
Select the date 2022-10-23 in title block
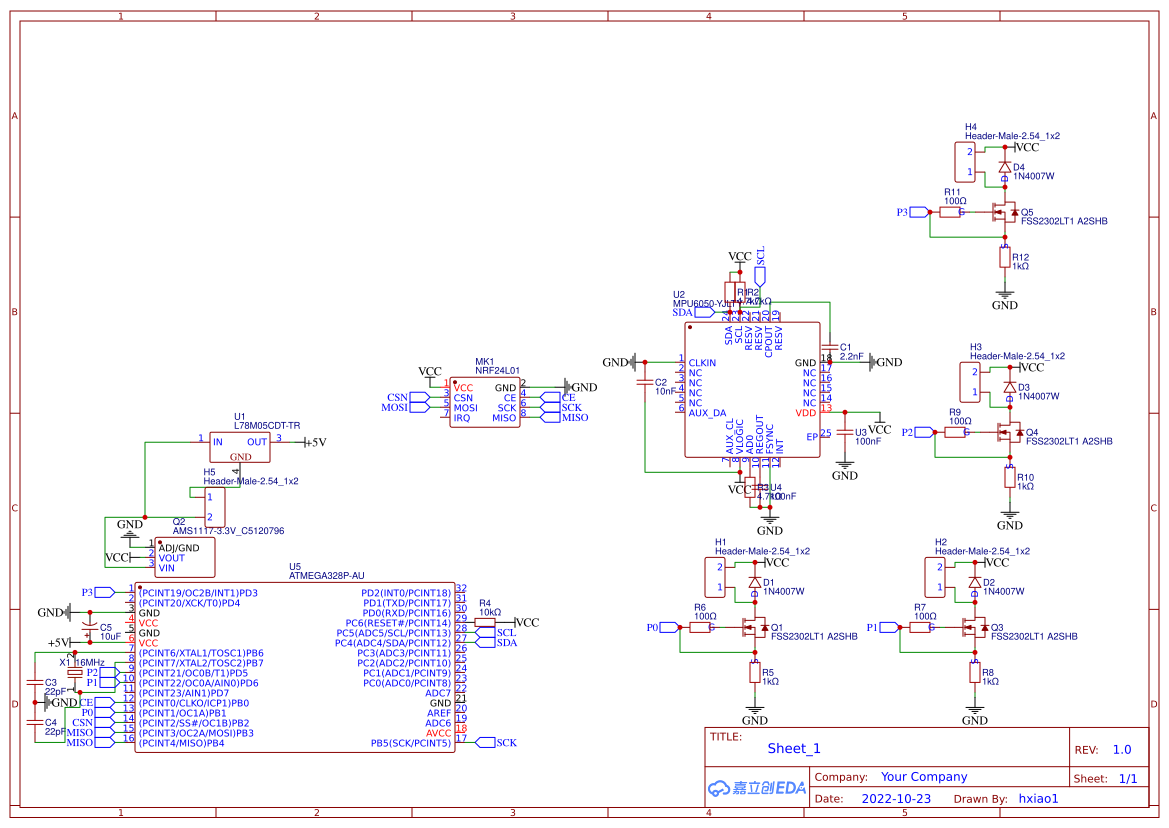tap(894, 798)
